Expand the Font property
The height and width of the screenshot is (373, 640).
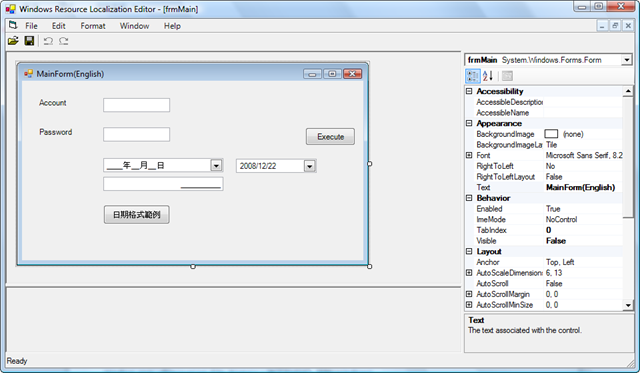pos(469,155)
